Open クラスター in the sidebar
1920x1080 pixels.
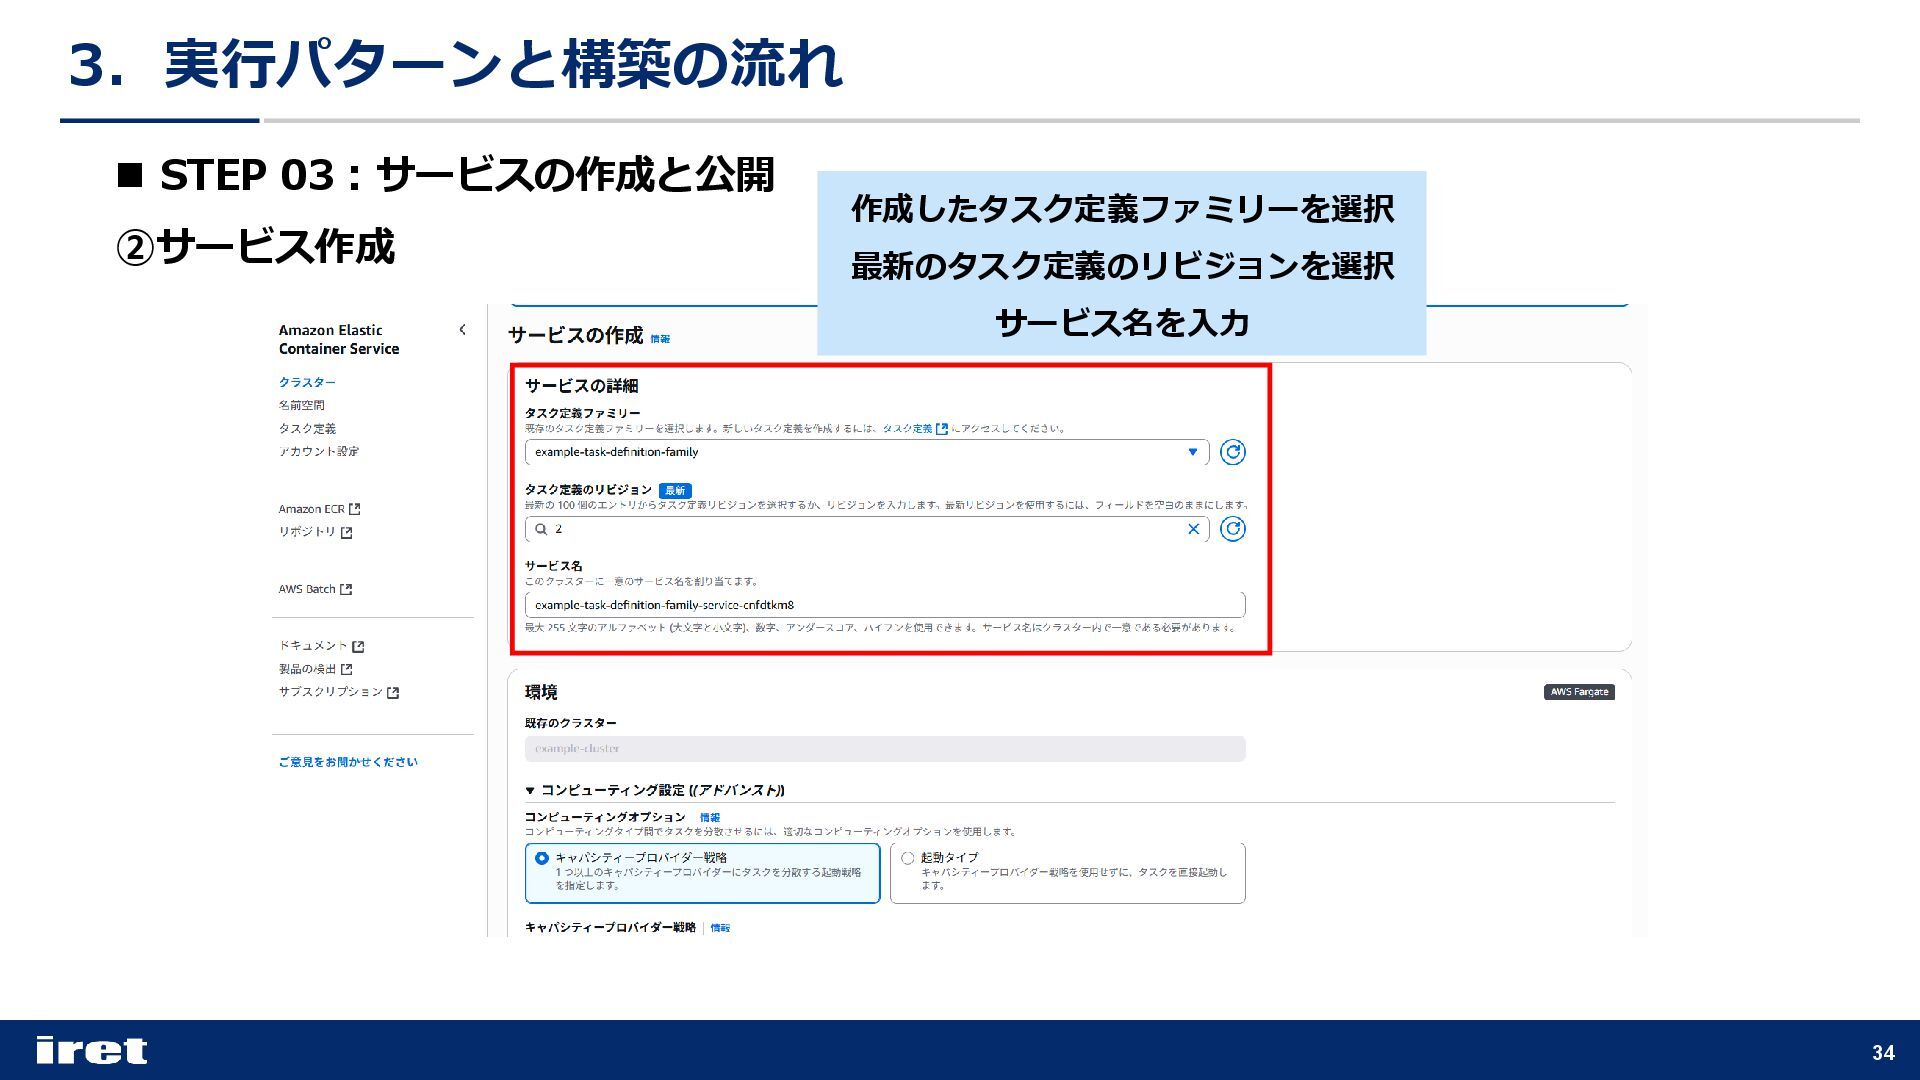307,382
